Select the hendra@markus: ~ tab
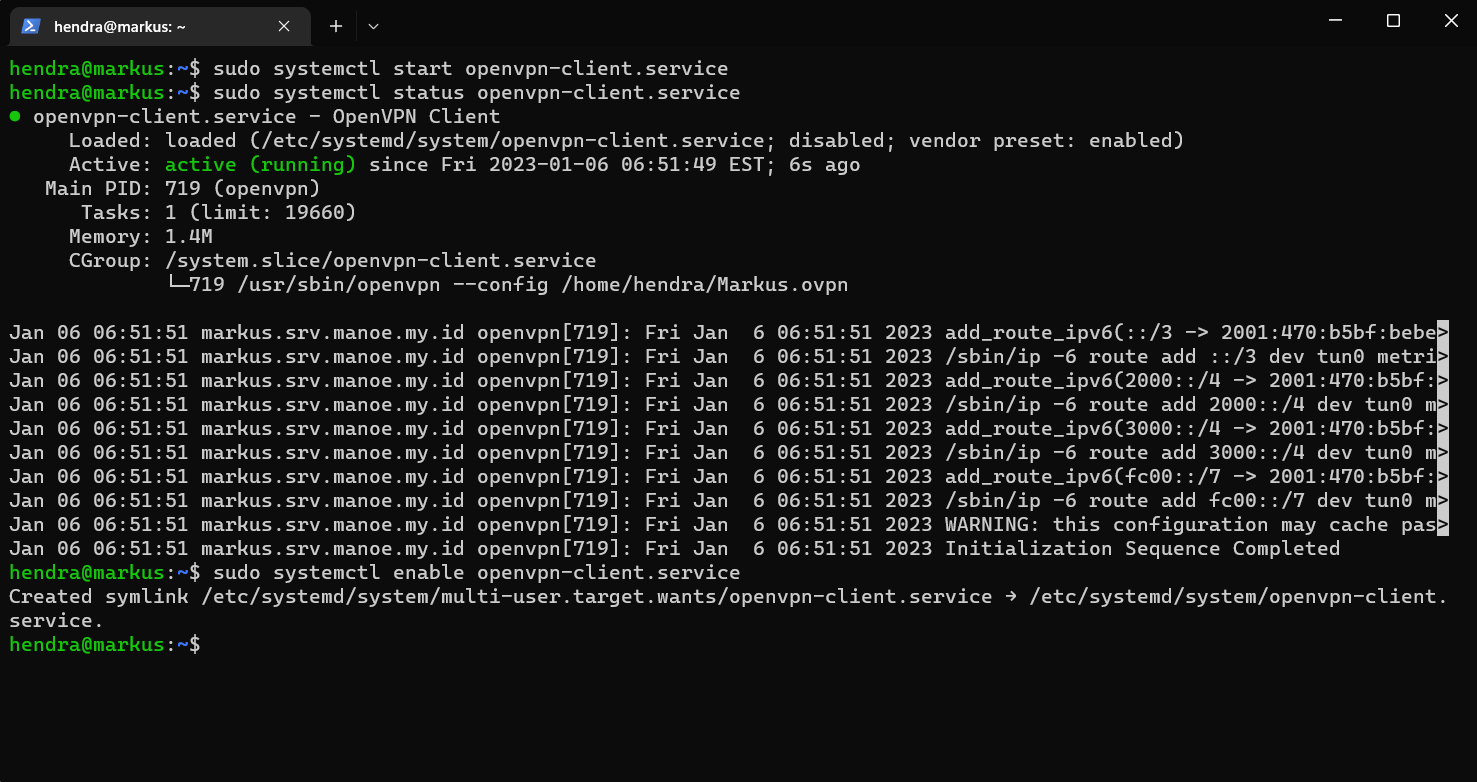The image size is (1477, 782). pos(160,26)
